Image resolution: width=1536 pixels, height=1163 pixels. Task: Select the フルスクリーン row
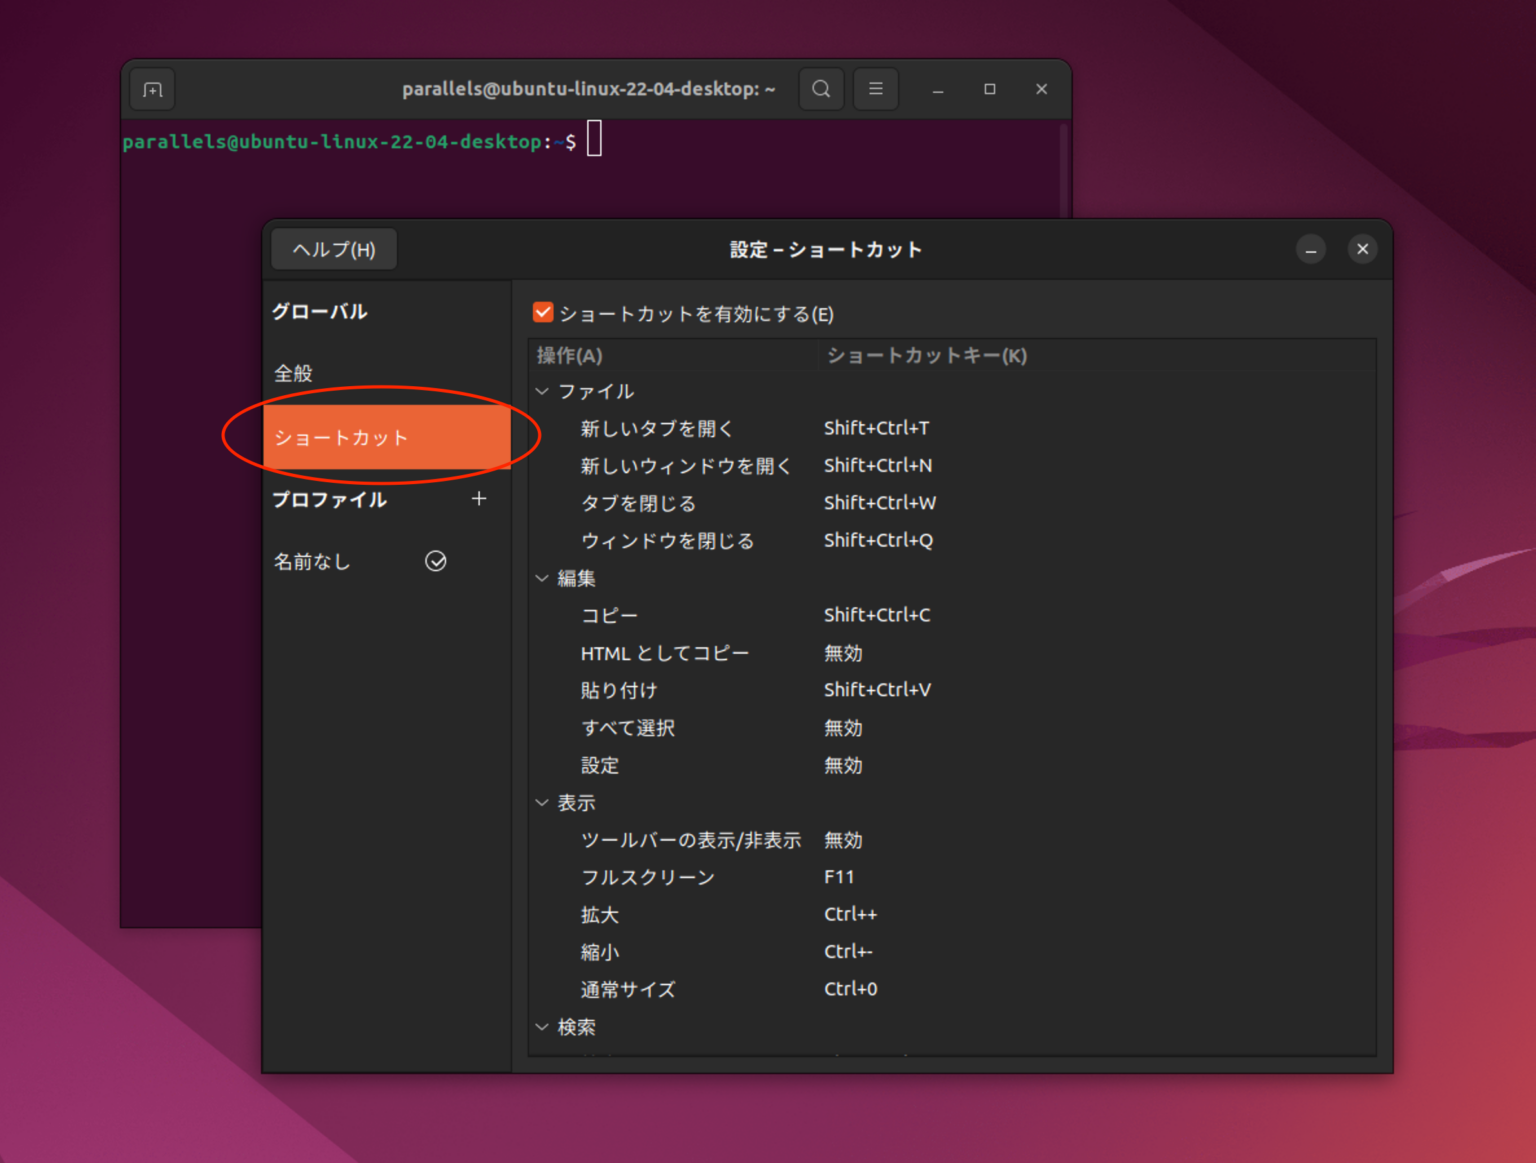(x=952, y=877)
